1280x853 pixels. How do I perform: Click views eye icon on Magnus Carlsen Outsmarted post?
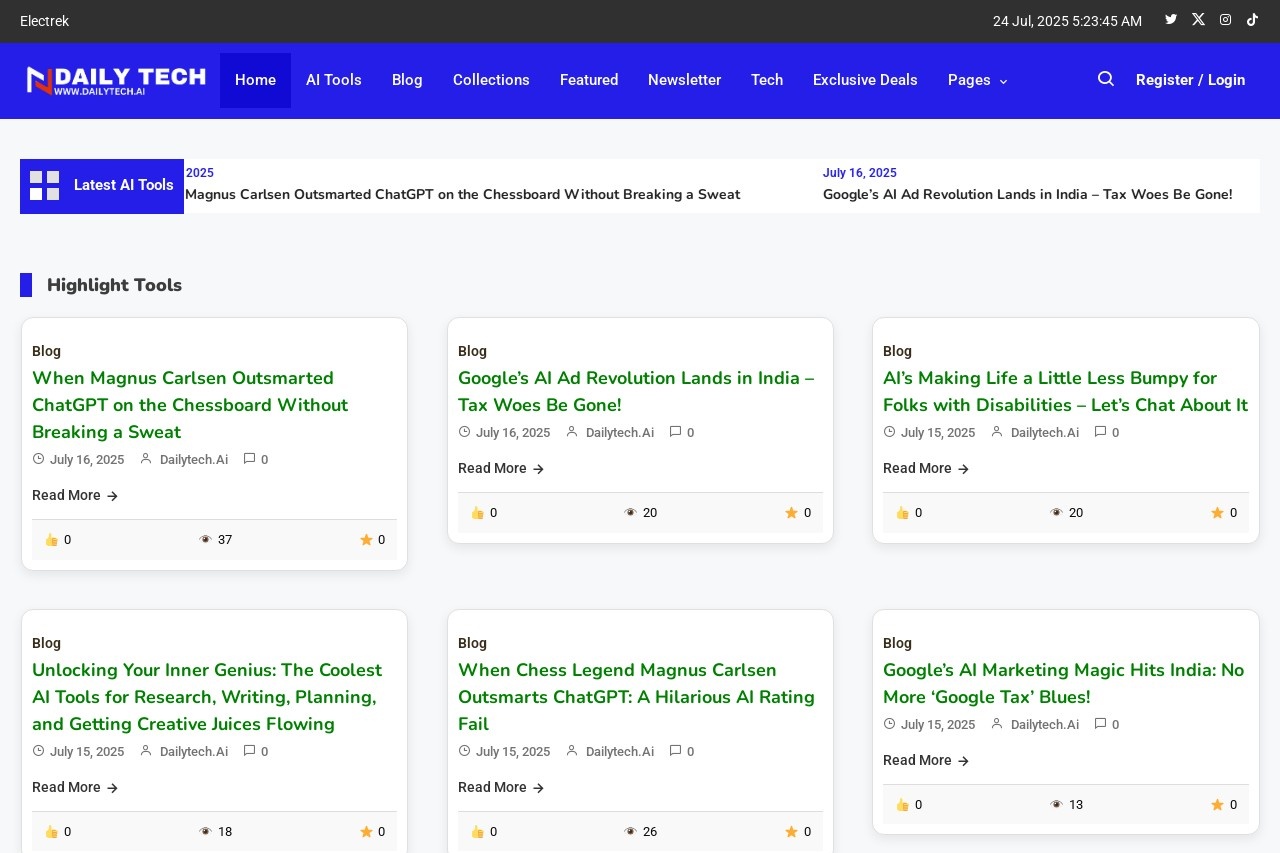[x=206, y=540]
